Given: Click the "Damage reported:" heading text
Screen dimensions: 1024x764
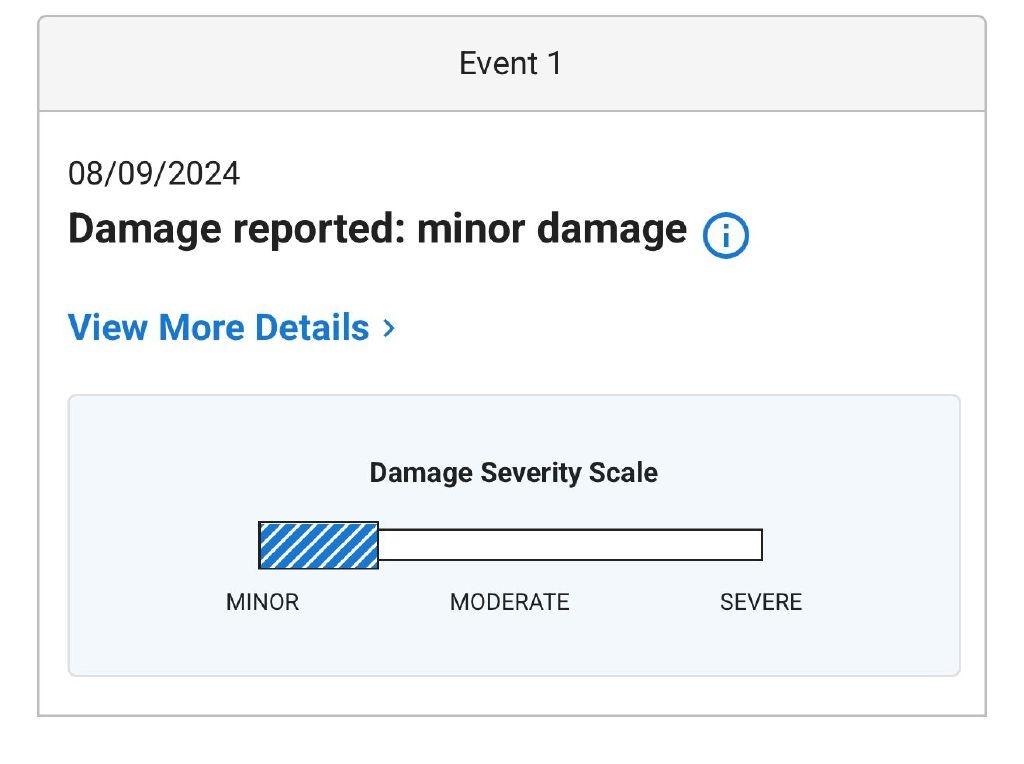Looking at the screenshot, I should 236,230.
